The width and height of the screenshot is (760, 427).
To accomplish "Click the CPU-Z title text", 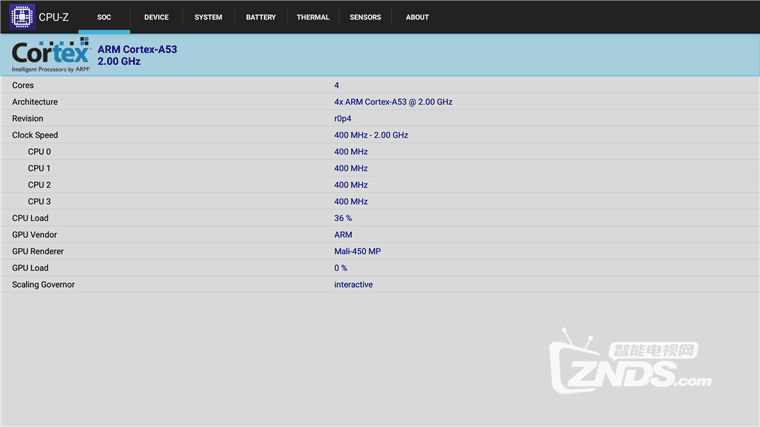I will coord(53,17).
